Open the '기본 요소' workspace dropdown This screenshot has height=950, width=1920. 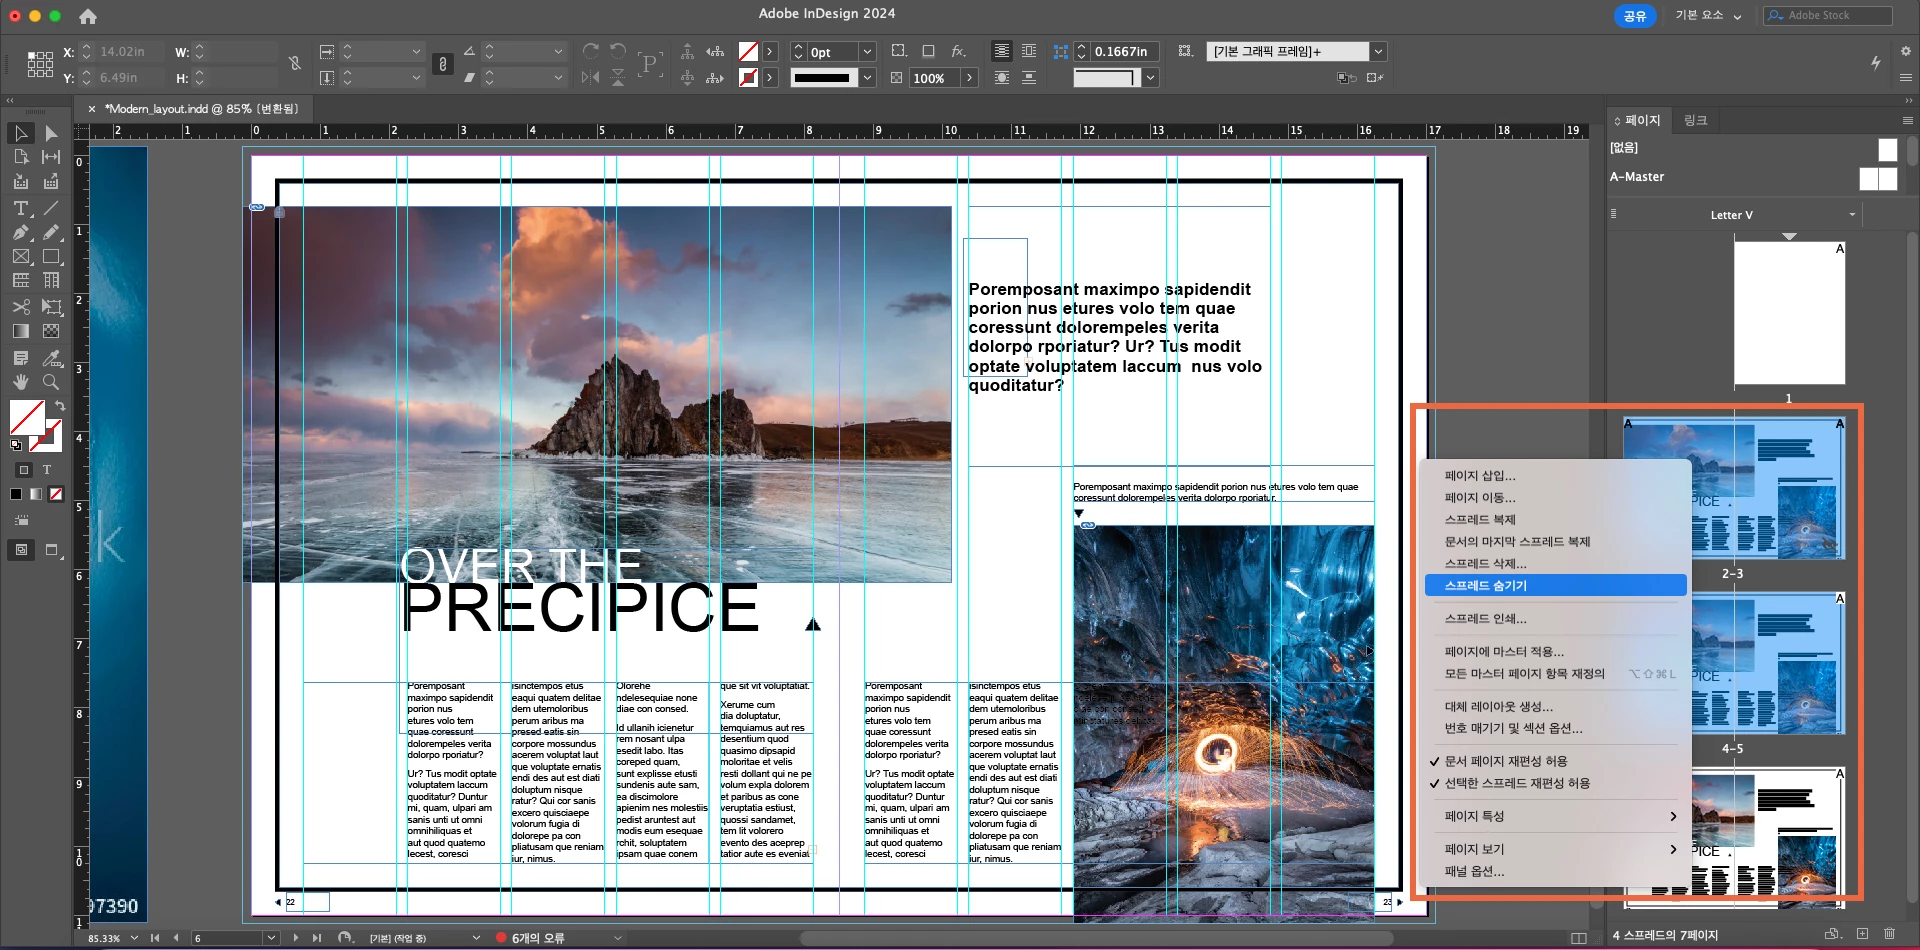(1708, 16)
